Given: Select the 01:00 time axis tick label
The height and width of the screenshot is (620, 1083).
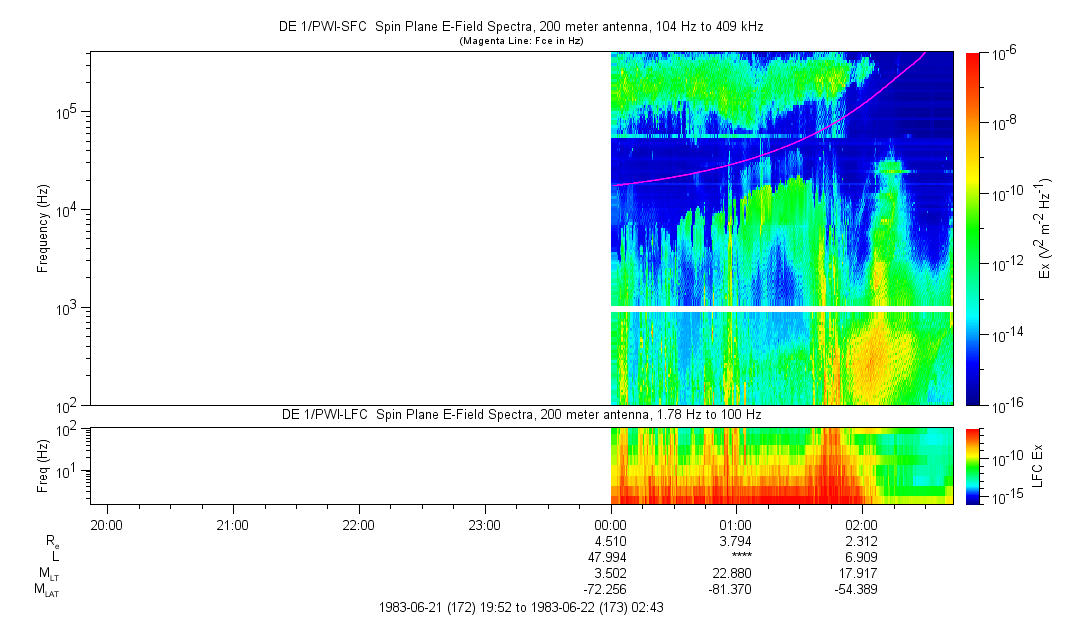Looking at the screenshot, I should 736,523.
